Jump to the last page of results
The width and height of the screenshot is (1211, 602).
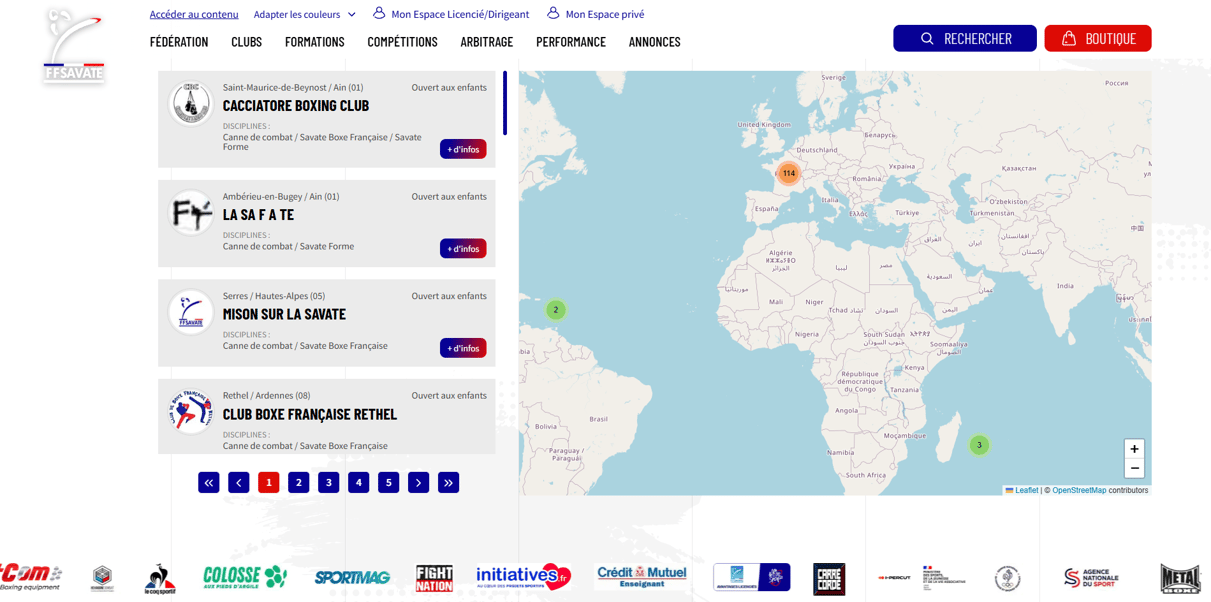click(448, 483)
